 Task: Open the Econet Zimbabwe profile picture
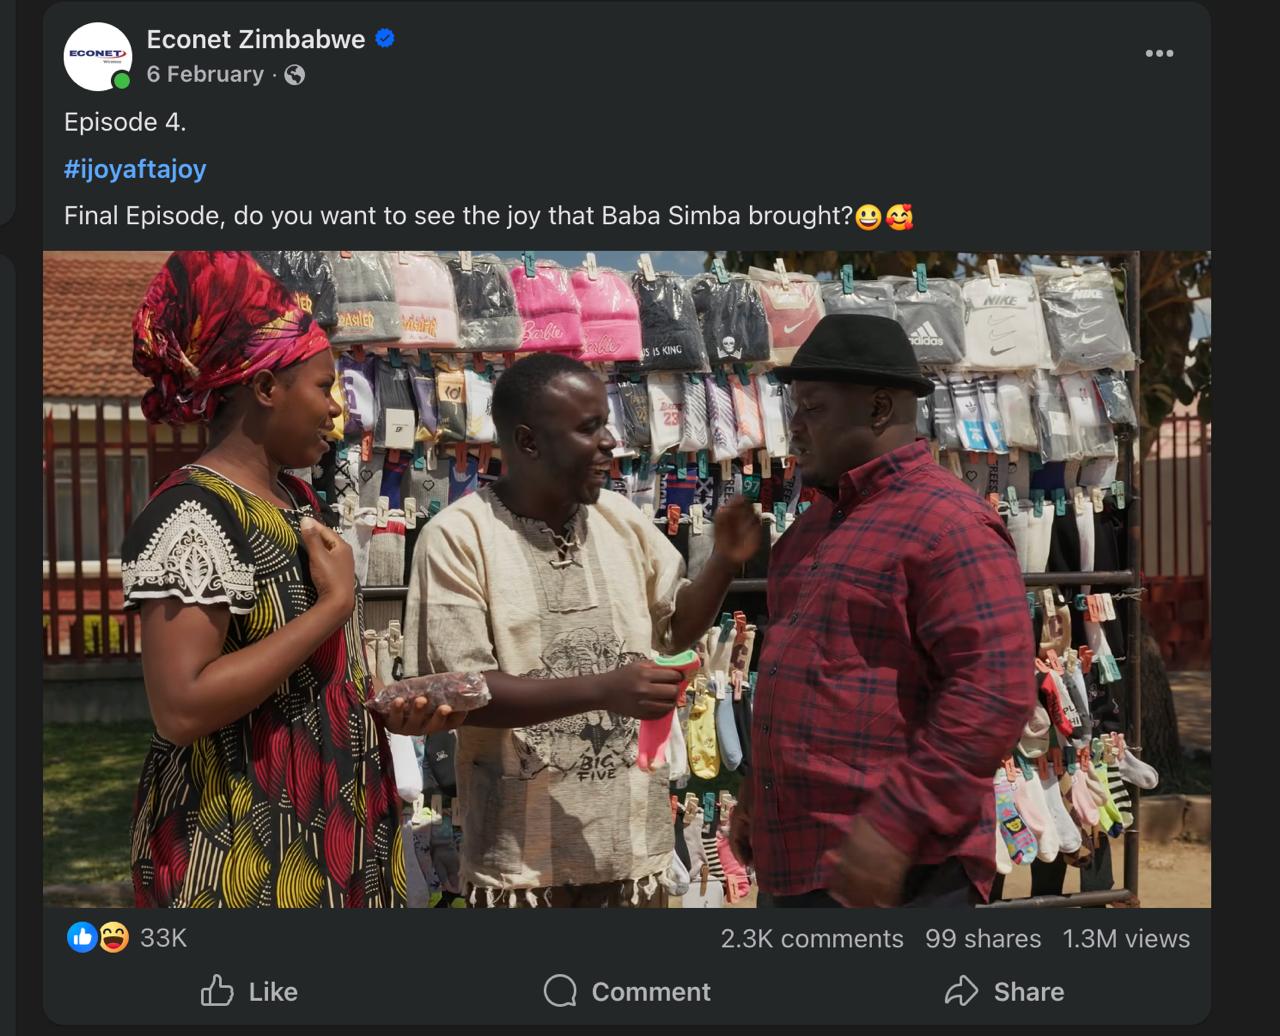97,56
